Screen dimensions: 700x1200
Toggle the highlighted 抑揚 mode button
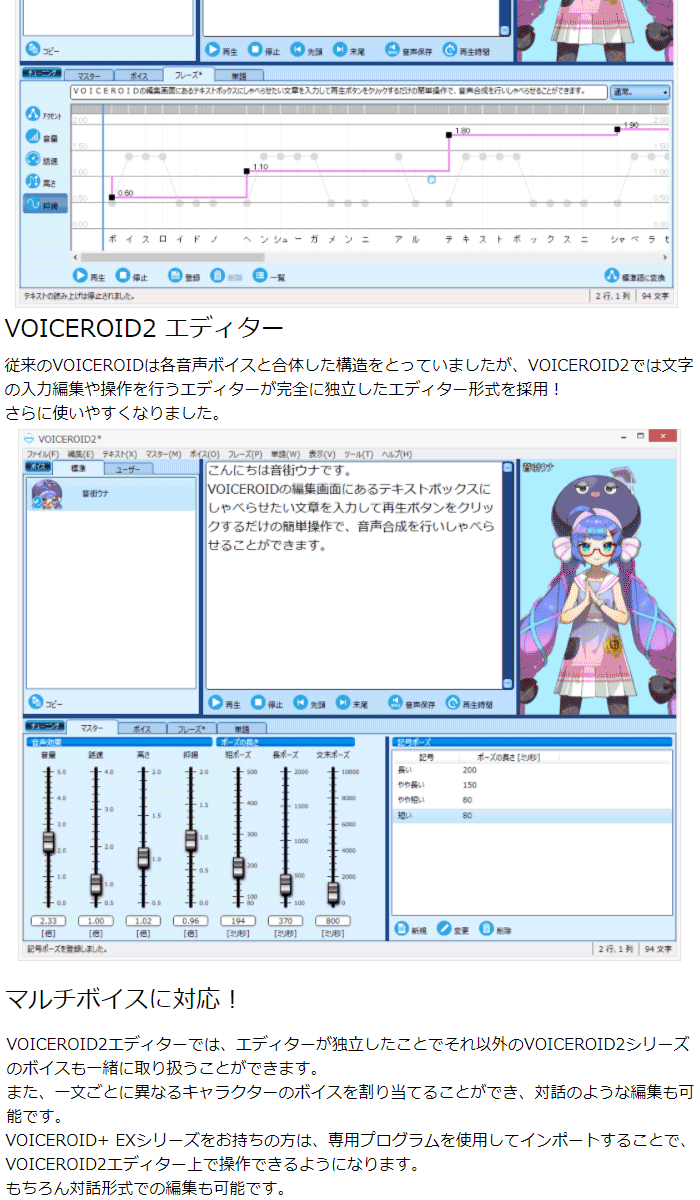(45, 204)
